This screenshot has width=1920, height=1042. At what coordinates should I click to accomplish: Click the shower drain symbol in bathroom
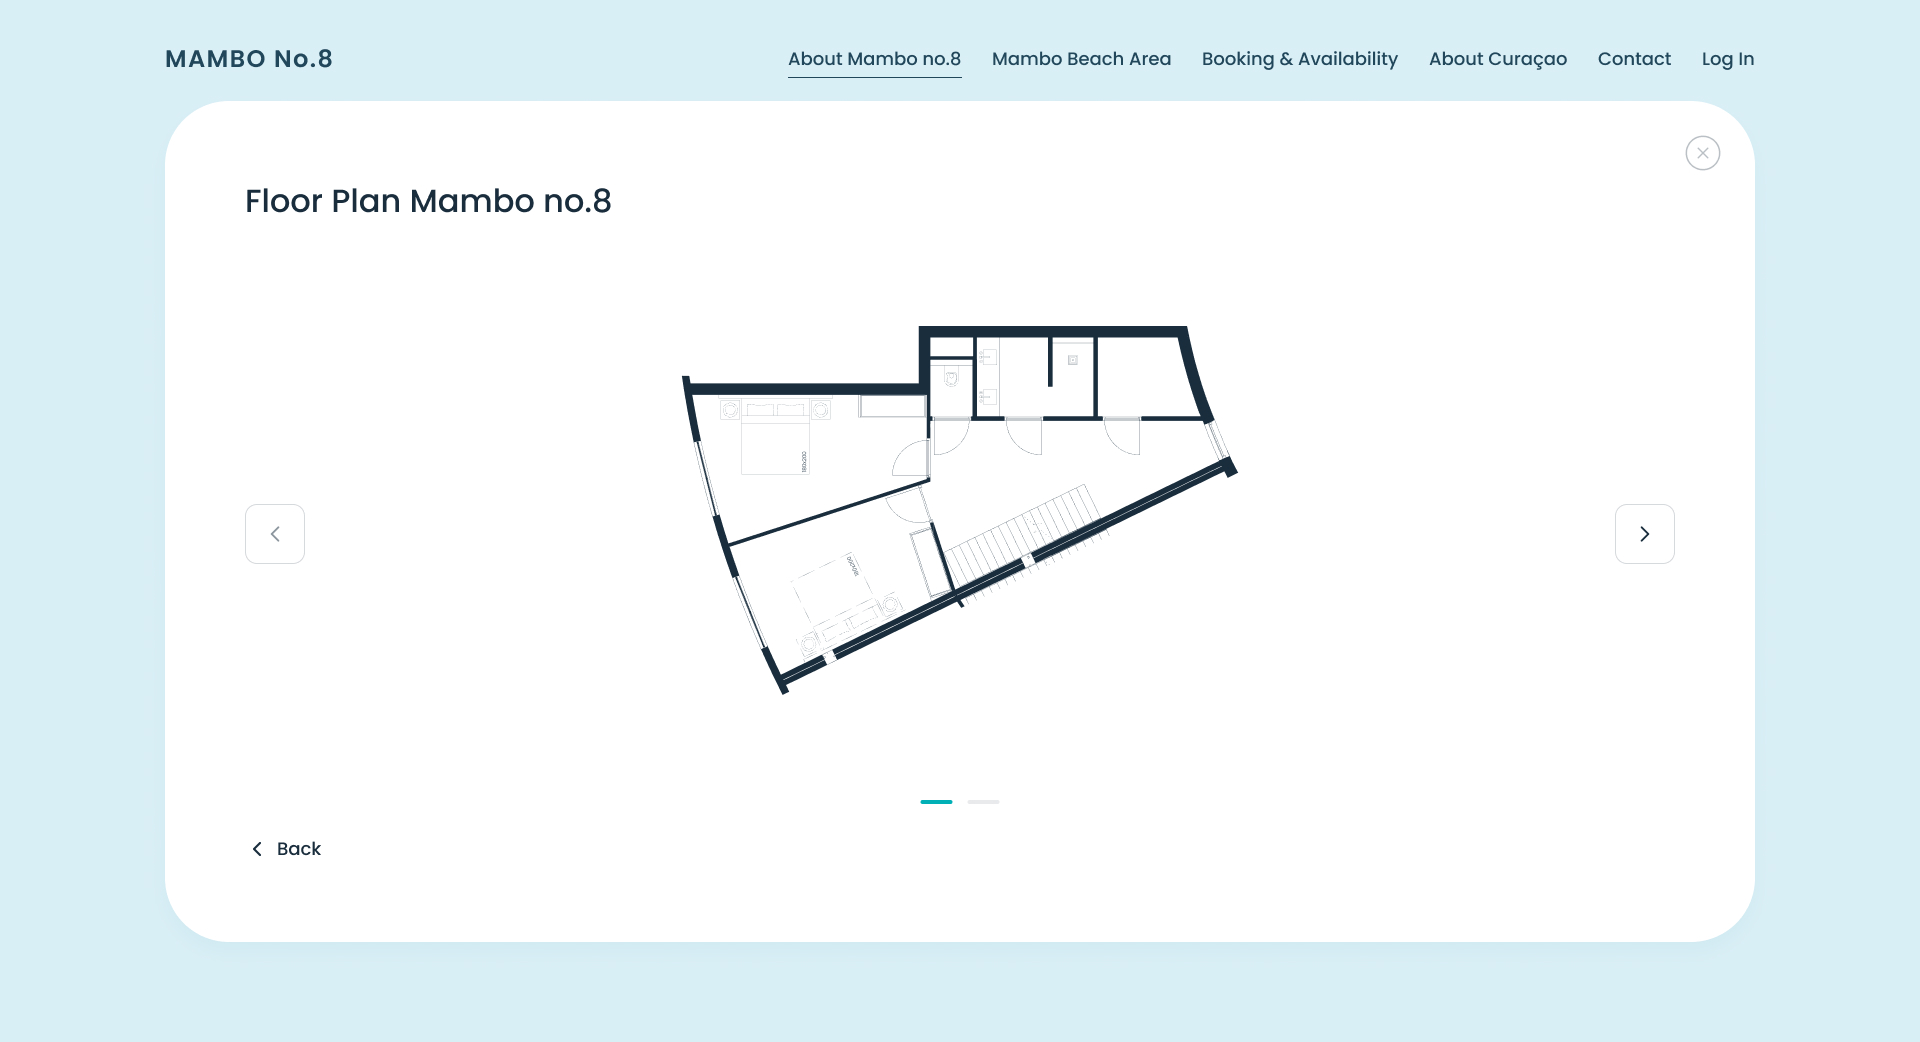click(x=1072, y=360)
